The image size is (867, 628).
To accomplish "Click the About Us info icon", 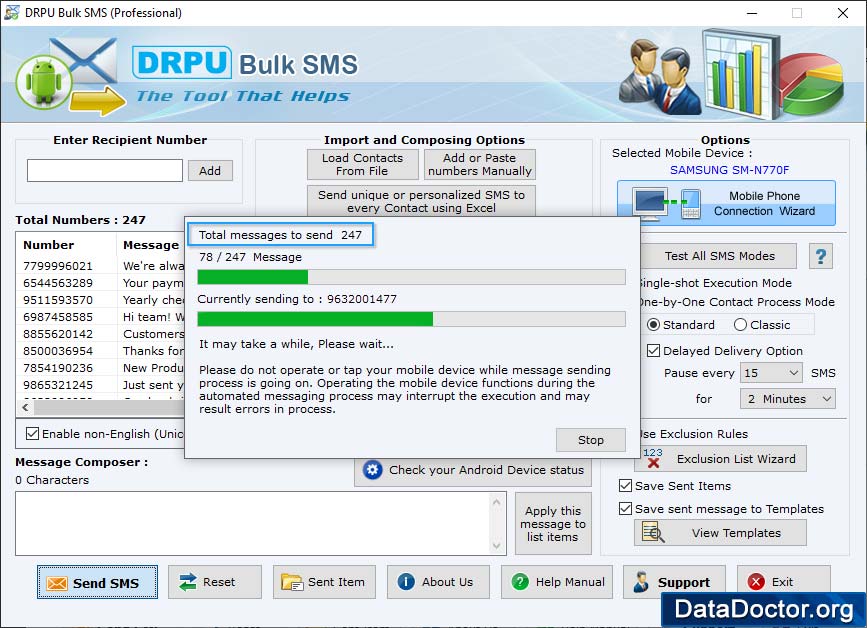I will (406, 582).
